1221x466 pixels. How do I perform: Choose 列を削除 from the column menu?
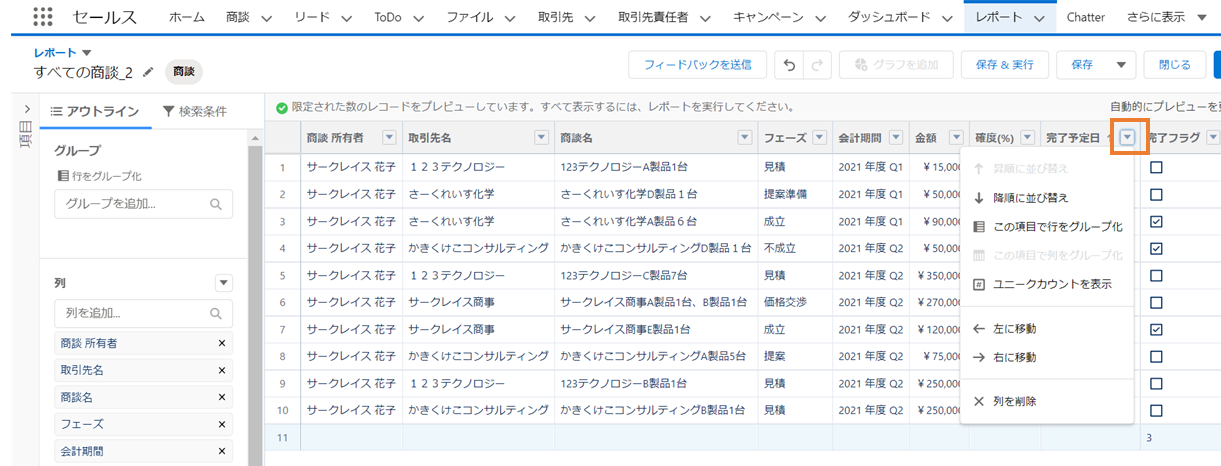point(1014,401)
